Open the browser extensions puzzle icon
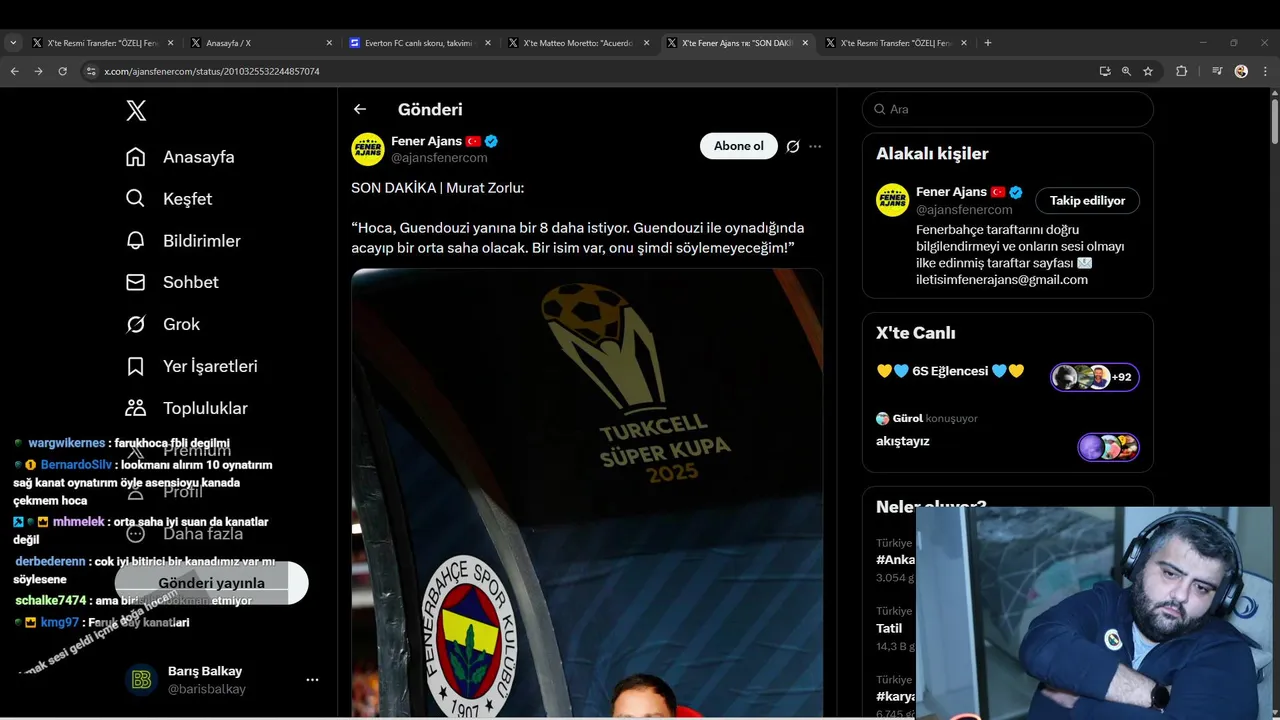Screen dimensions: 1280x720 pyautogui.click(x=1181, y=71)
